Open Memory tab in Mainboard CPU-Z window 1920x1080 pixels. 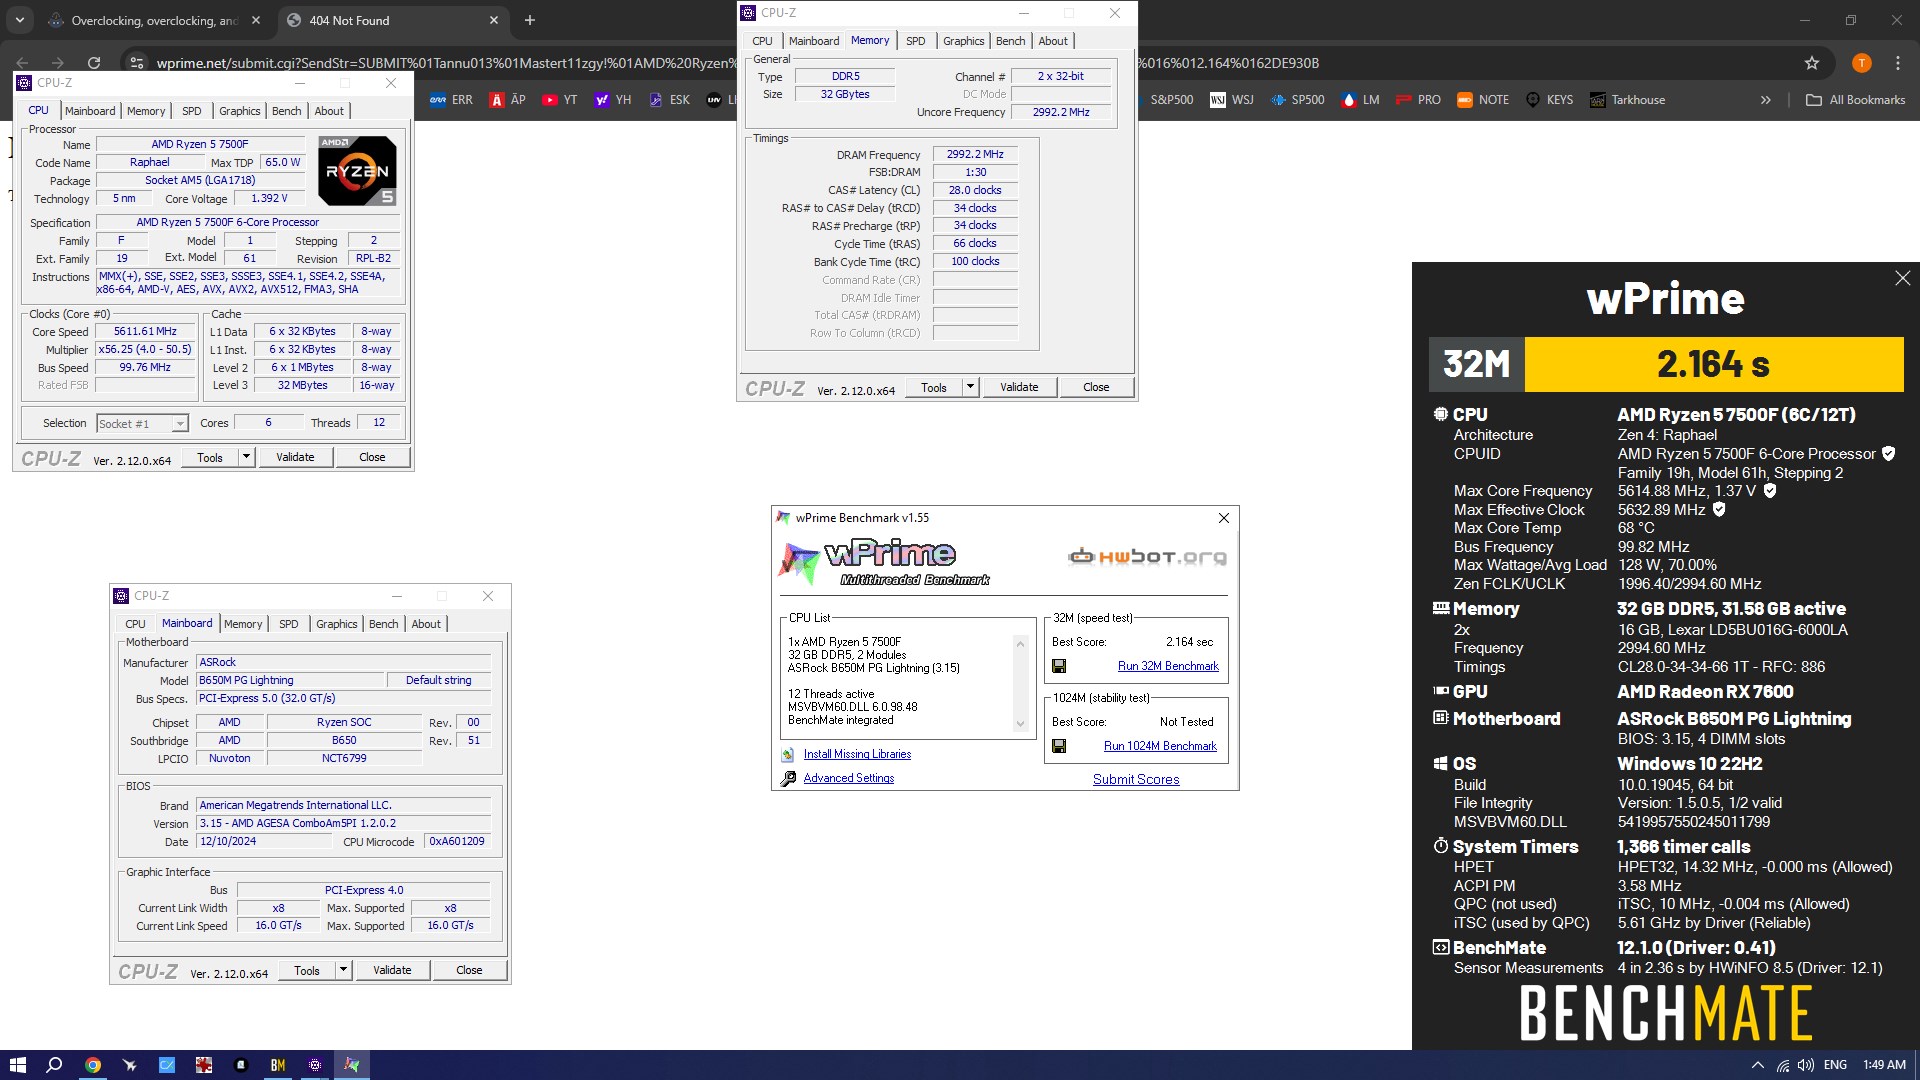click(243, 624)
